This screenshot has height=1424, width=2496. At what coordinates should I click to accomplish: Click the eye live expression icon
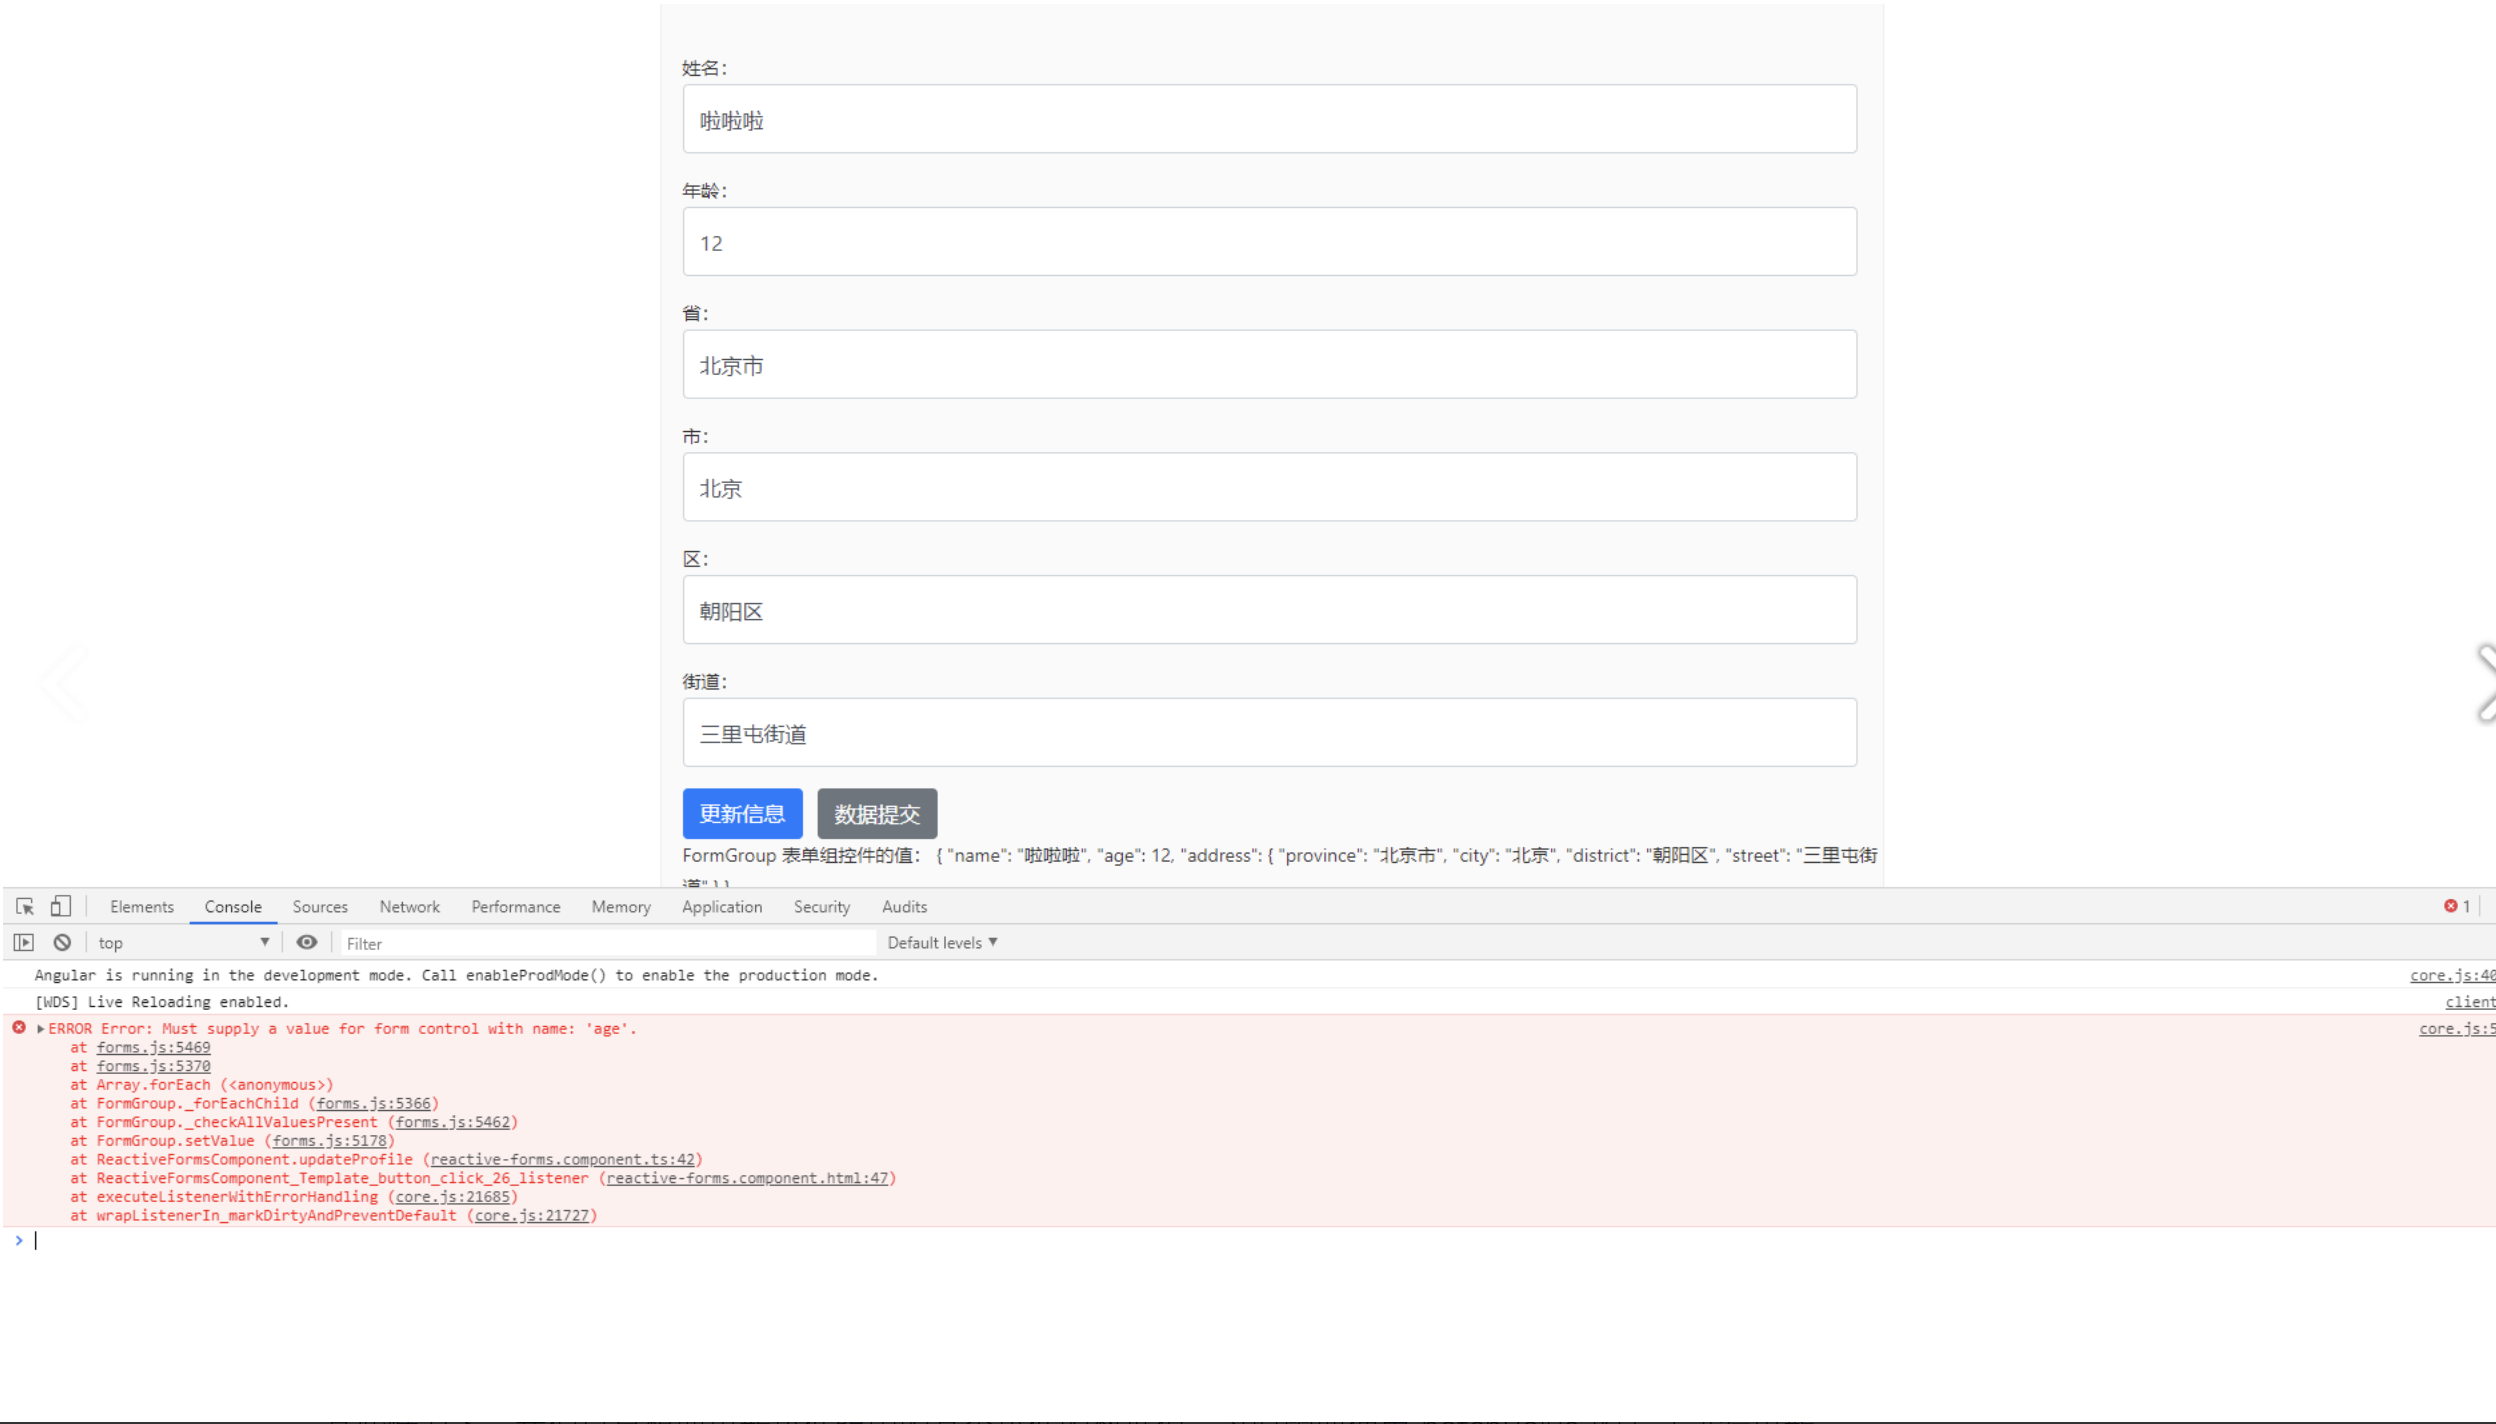307,942
